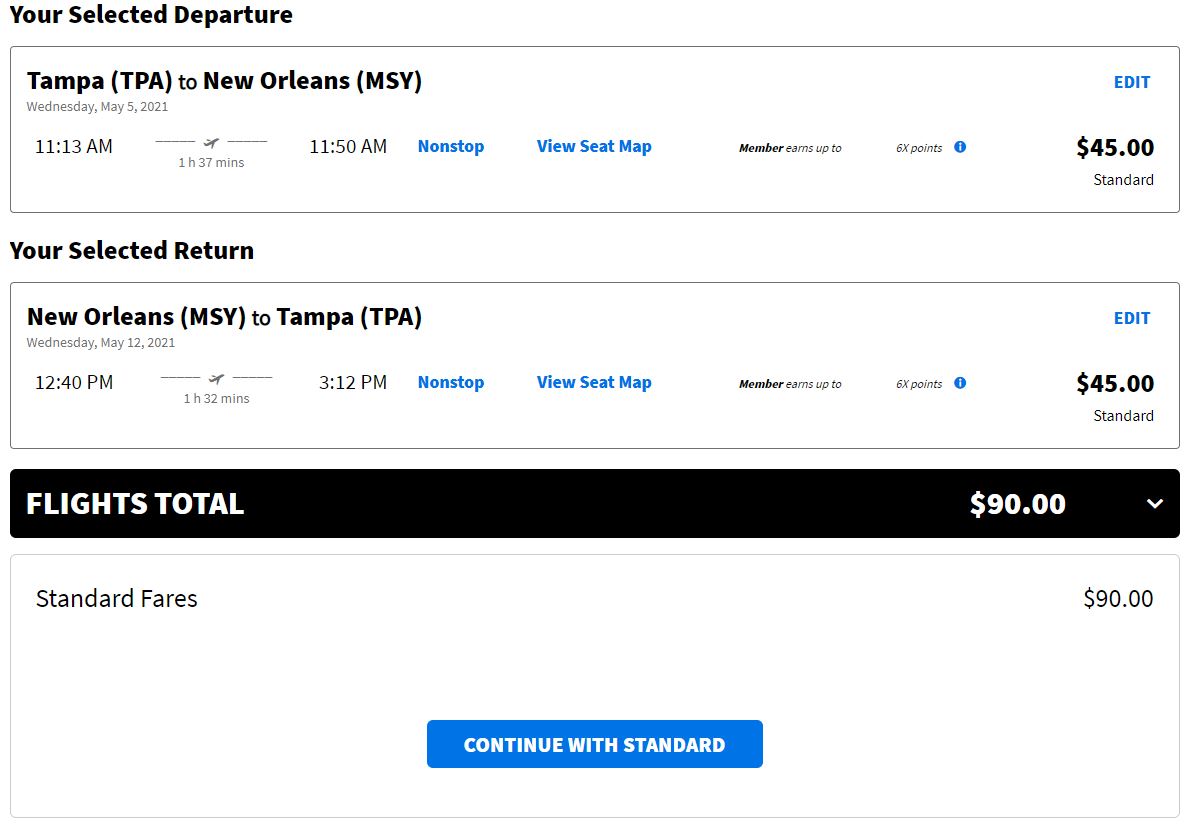Continue with Standard fare
1195x825 pixels.
coord(594,744)
